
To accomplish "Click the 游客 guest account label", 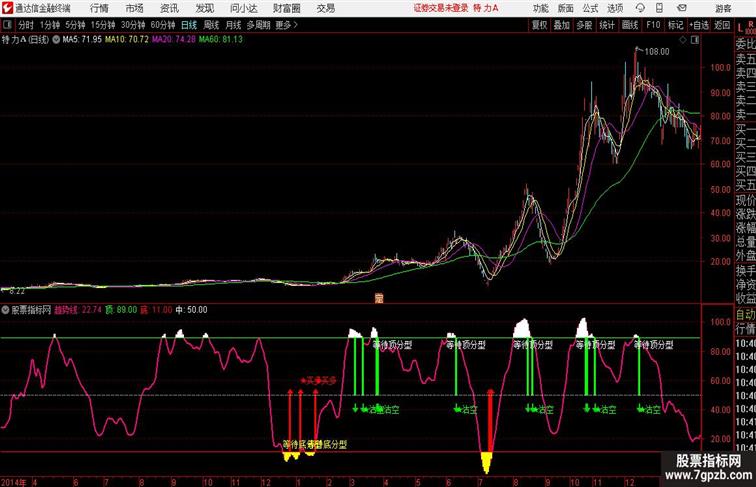I will coord(723,8).
